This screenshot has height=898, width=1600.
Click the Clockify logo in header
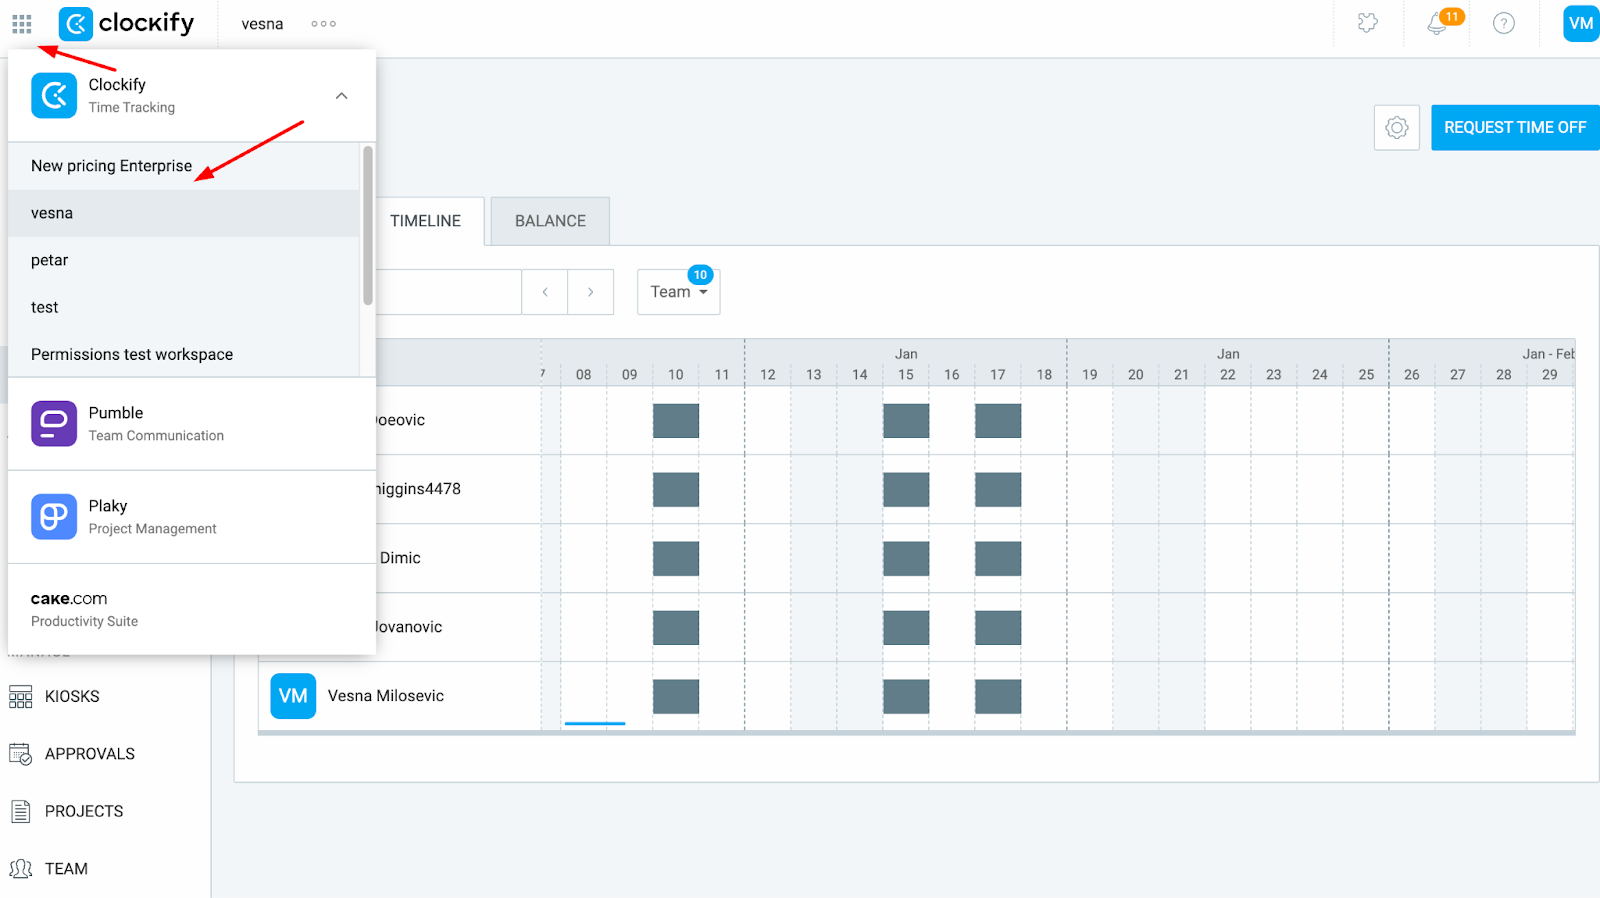coord(127,23)
